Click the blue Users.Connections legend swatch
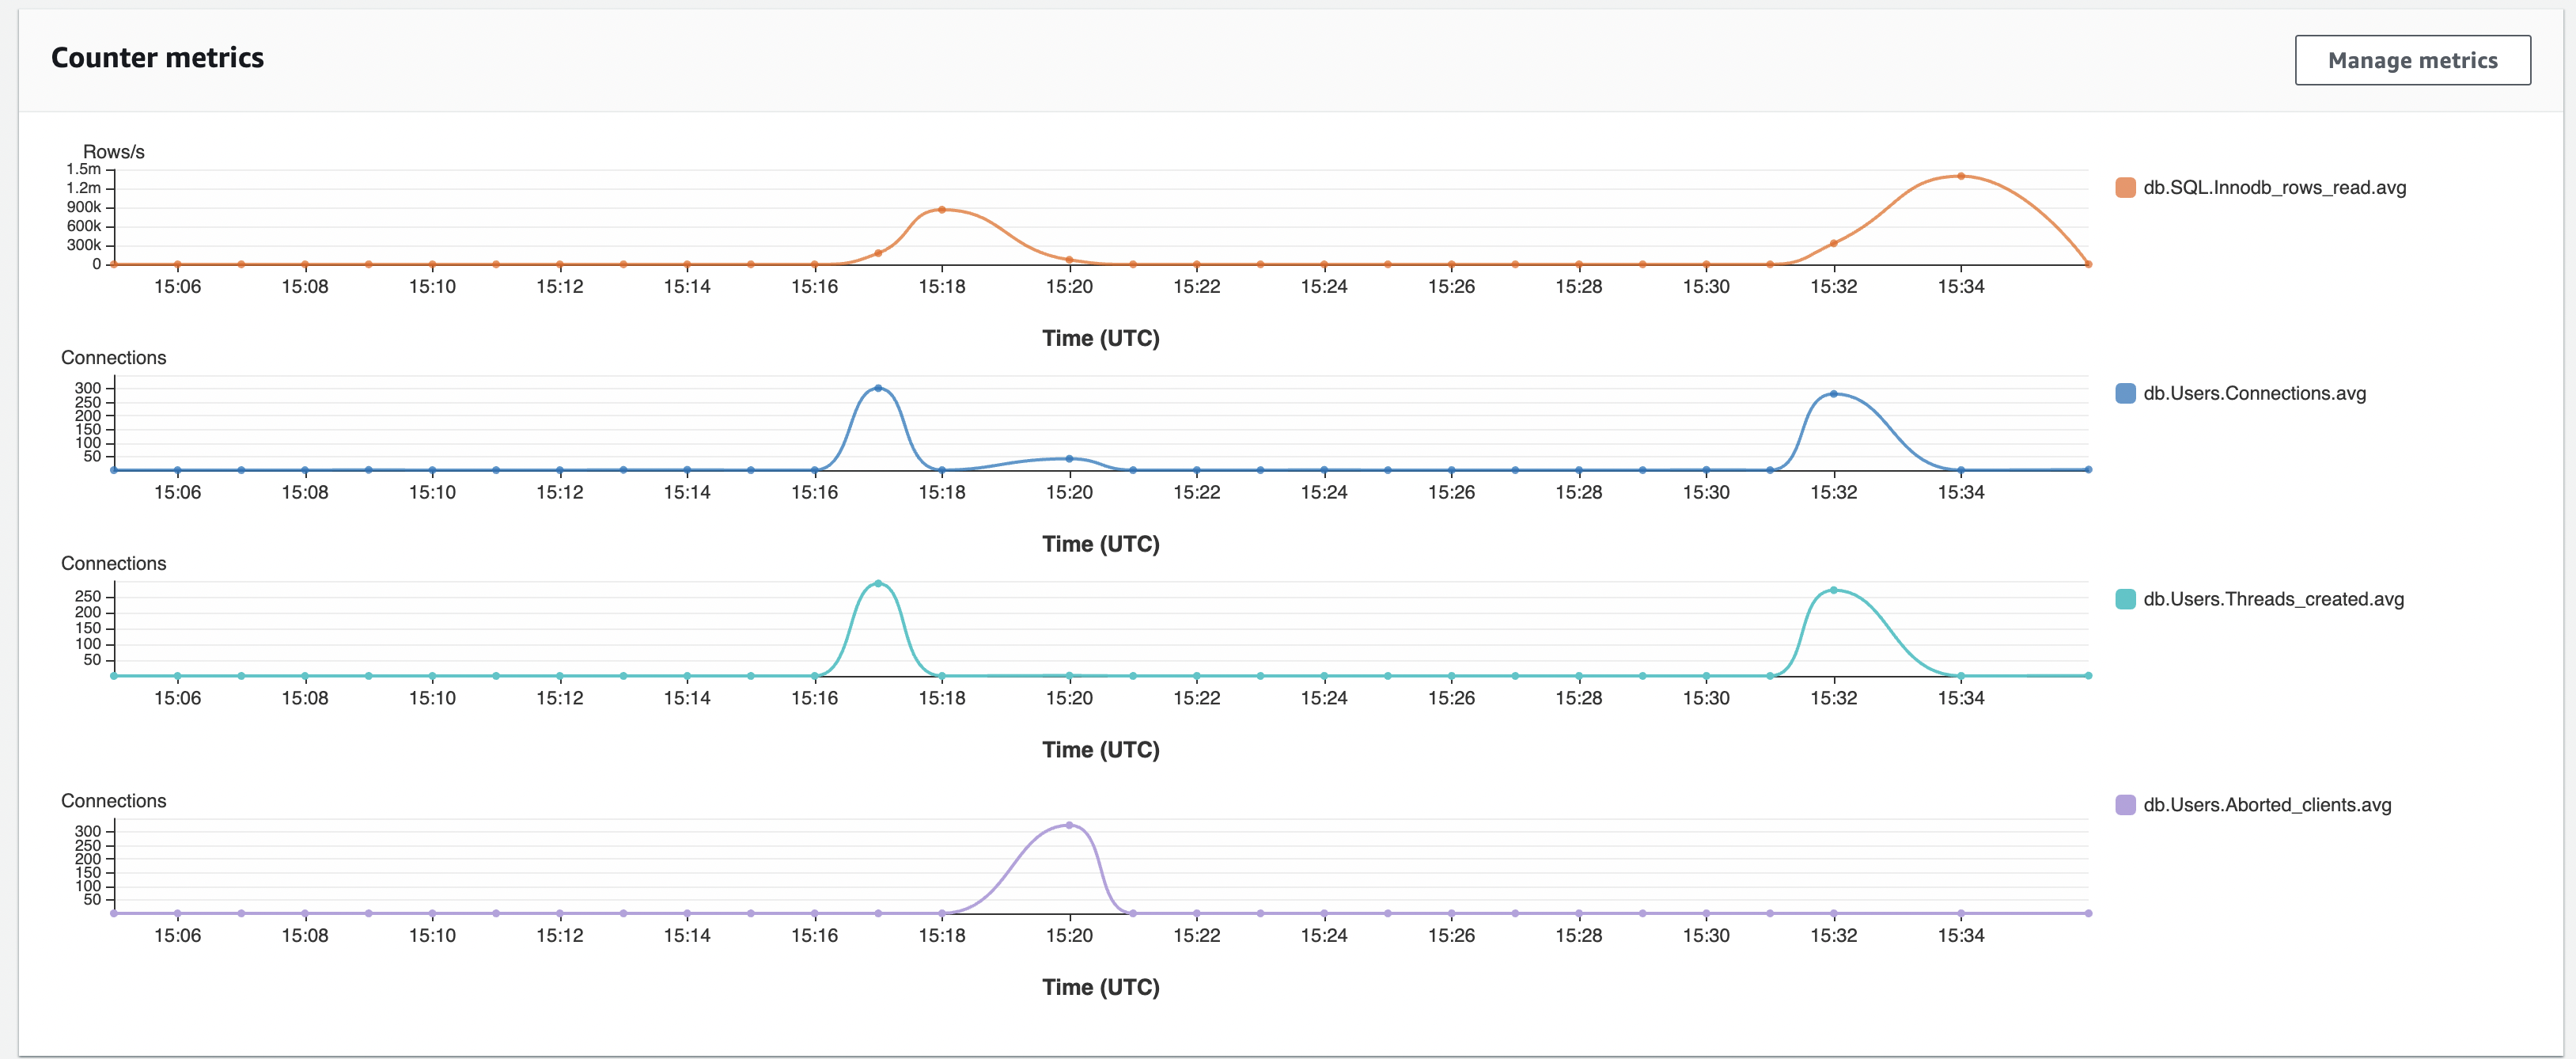The image size is (2576, 1059). (2125, 394)
